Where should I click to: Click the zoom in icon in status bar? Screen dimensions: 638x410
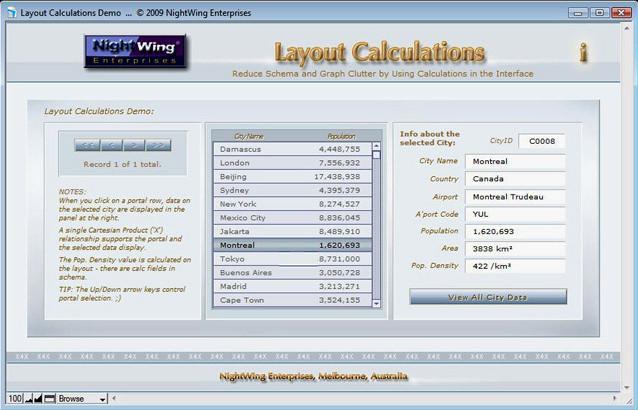38,399
